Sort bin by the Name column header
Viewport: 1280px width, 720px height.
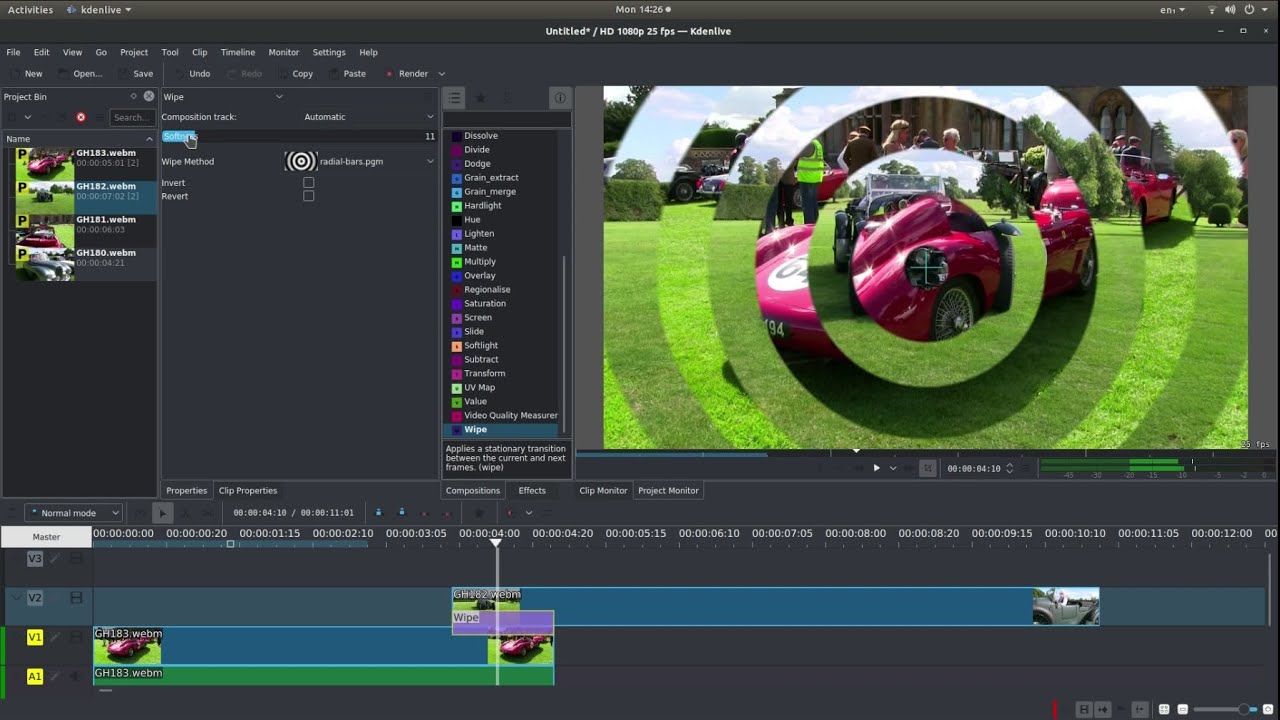79,139
